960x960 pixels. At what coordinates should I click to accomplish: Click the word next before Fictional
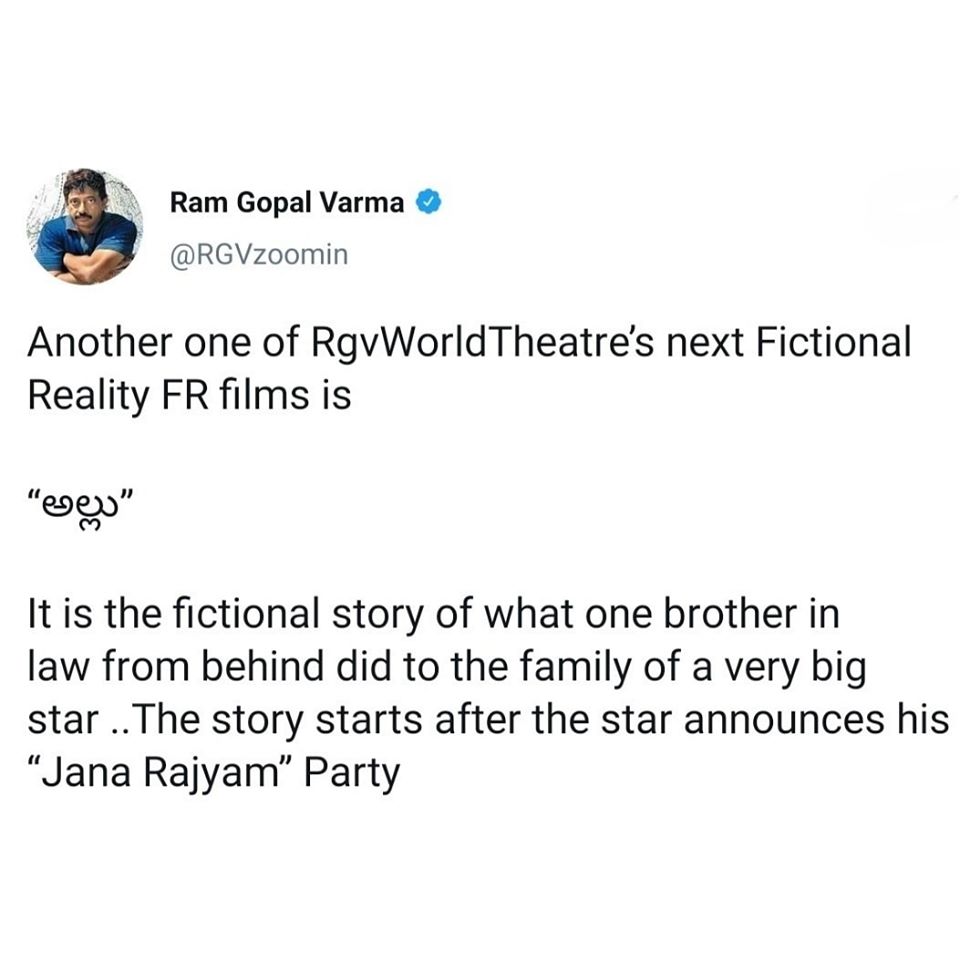[x=705, y=343]
